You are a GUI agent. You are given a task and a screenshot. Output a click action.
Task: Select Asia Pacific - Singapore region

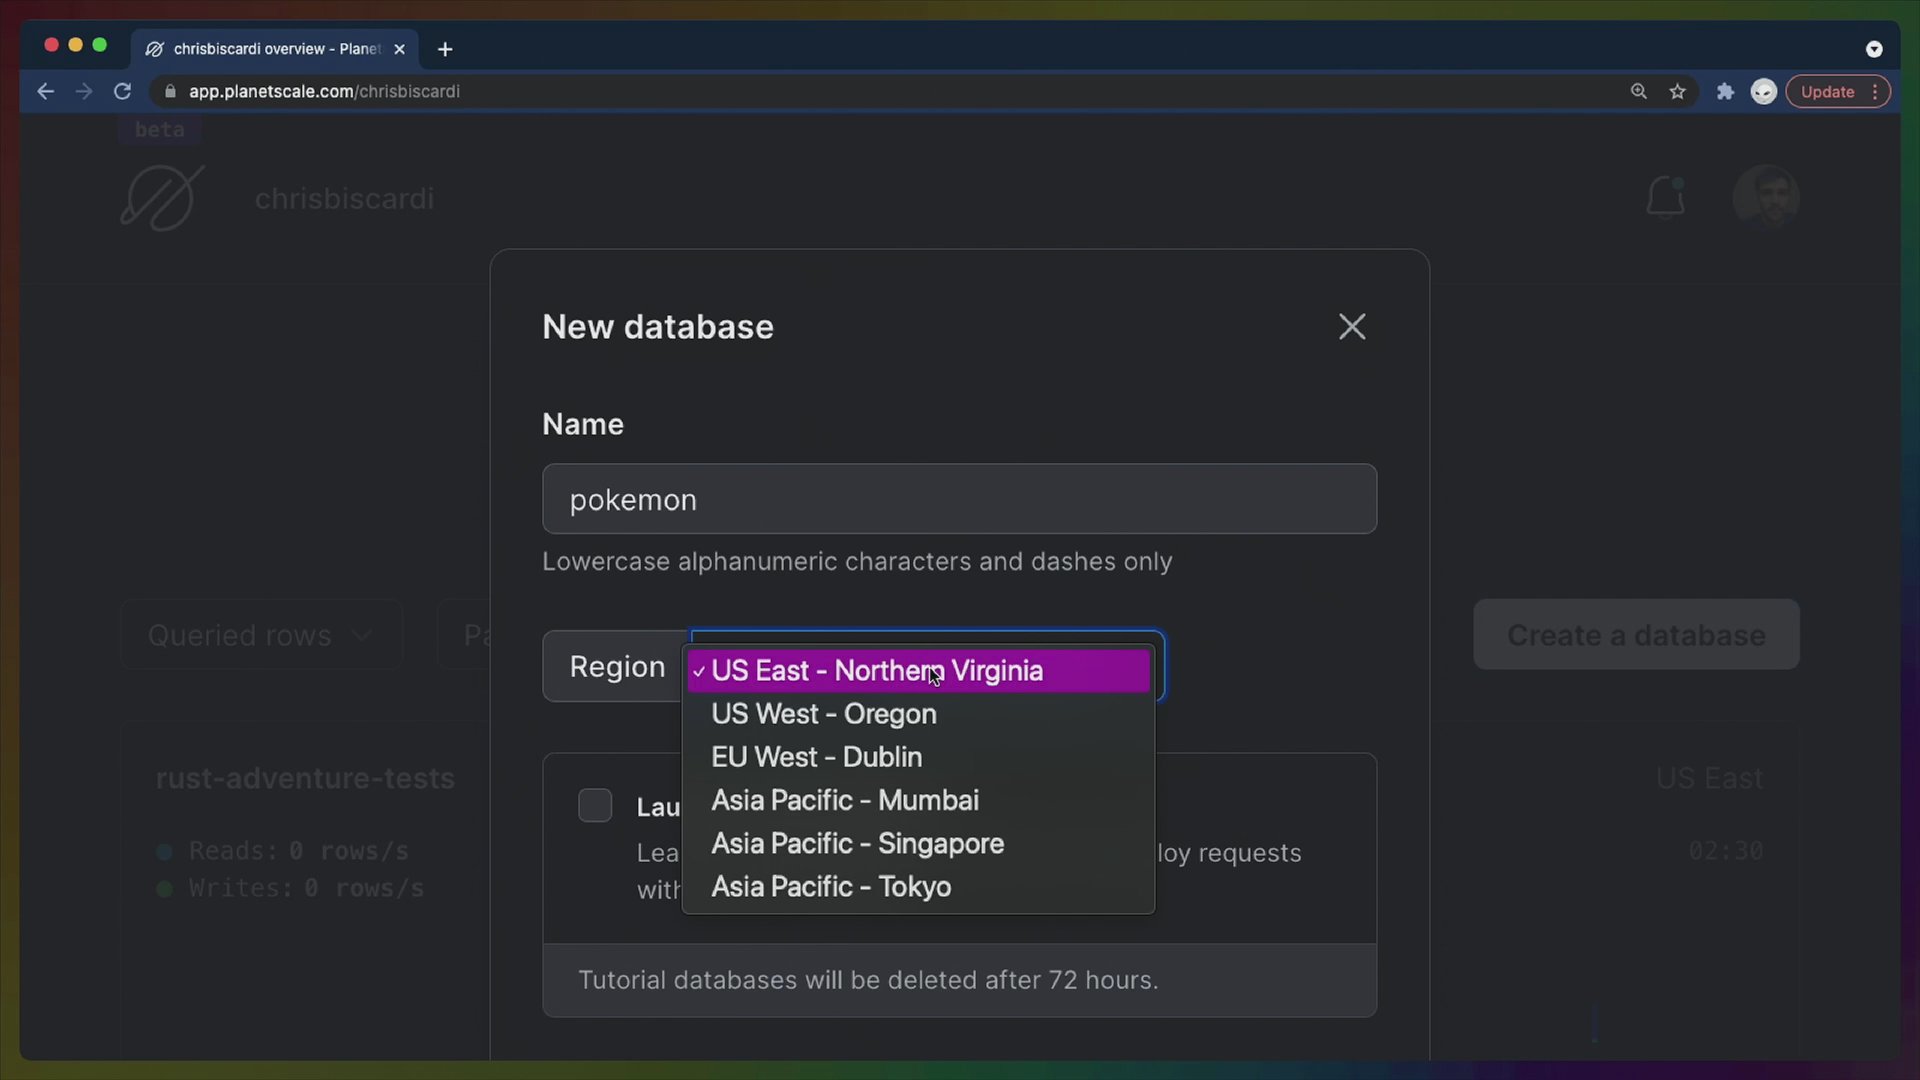click(918, 843)
